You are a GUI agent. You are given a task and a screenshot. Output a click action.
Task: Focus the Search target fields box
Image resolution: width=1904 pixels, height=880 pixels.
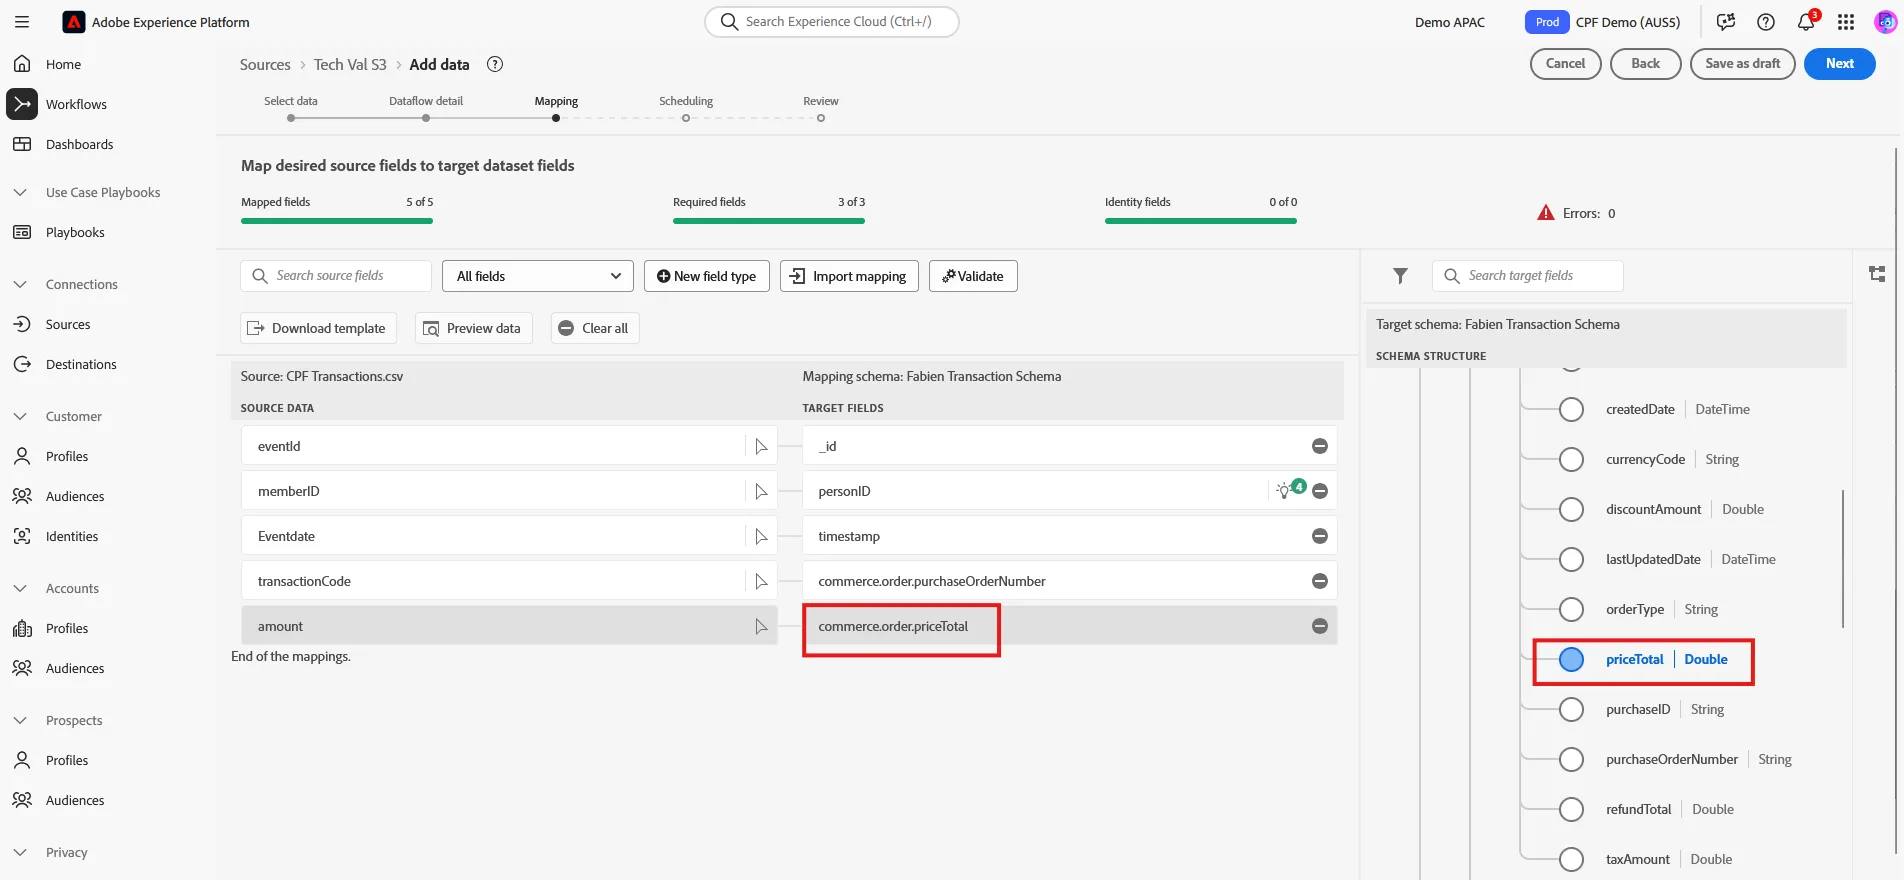pyautogui.click(x=1528, y=276)
